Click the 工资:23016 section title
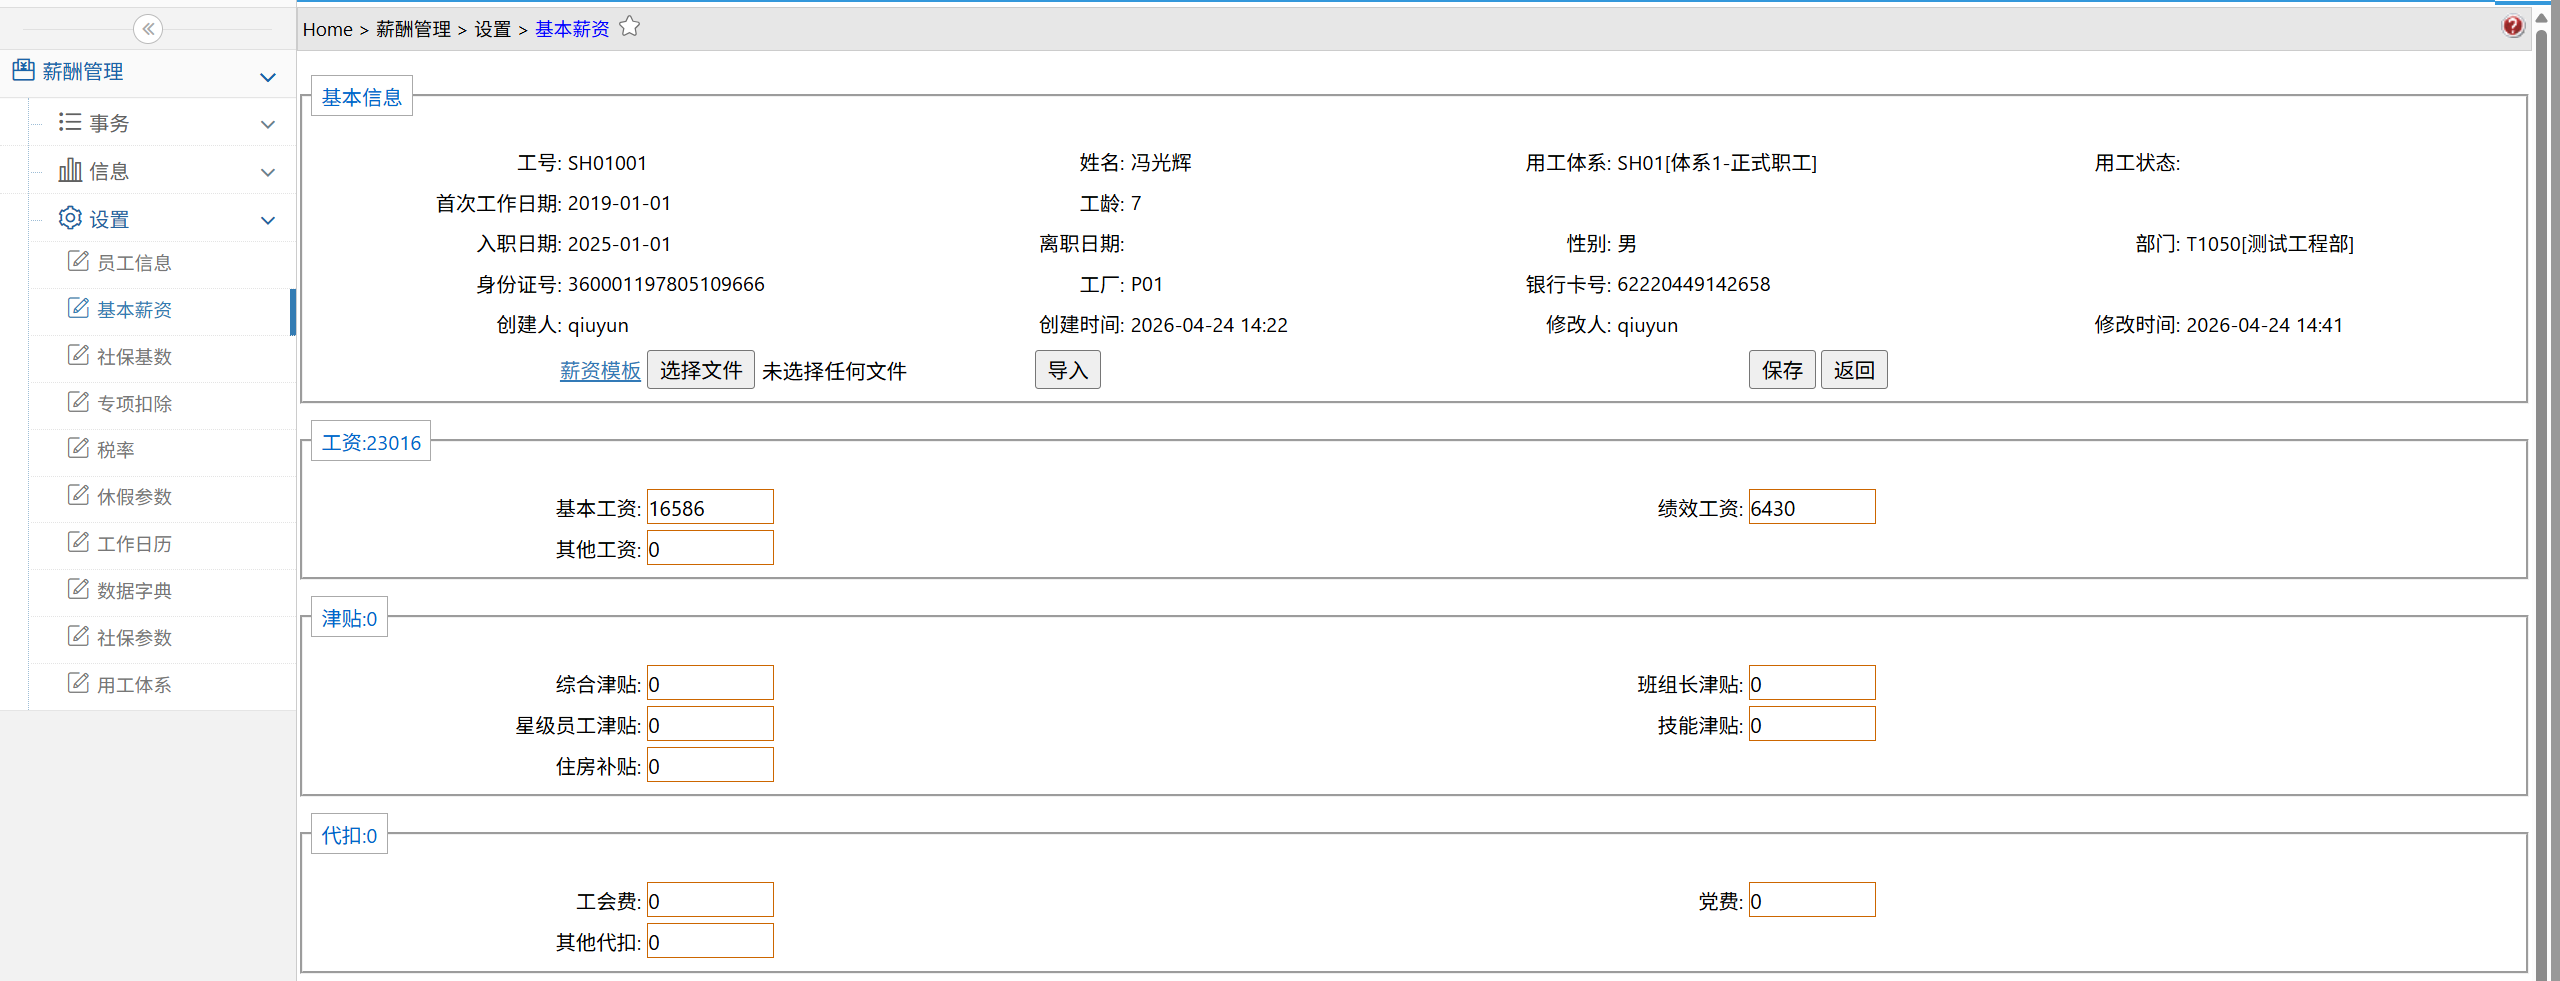The height and width of the screenshot is (981, 2560). pyautogui.click(x=371, y=442)
